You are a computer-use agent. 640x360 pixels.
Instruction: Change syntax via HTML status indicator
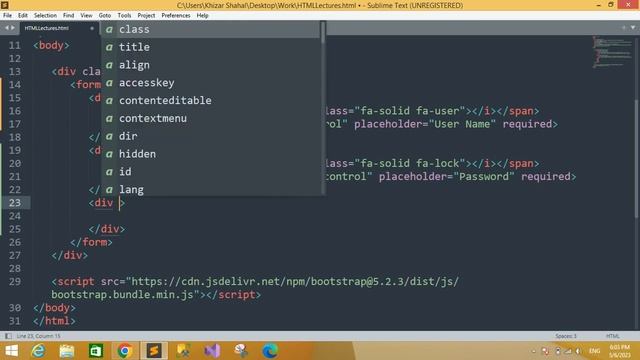(x=613, y=336)
